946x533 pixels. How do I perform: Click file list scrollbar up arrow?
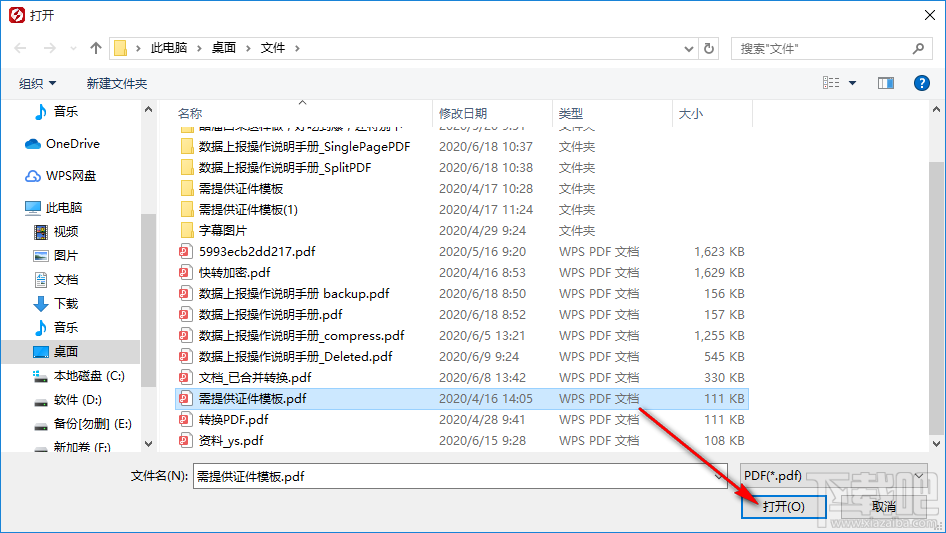936,110
